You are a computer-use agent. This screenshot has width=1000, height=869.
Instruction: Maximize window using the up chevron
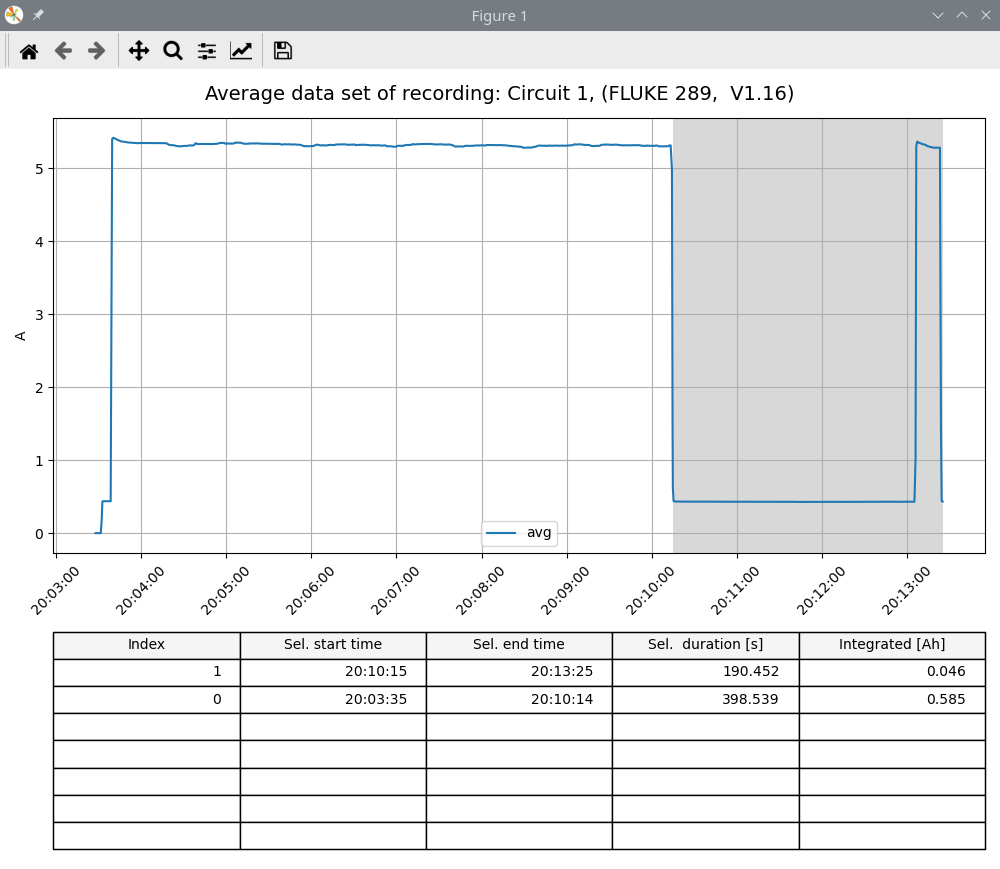[x=962, y=15]
